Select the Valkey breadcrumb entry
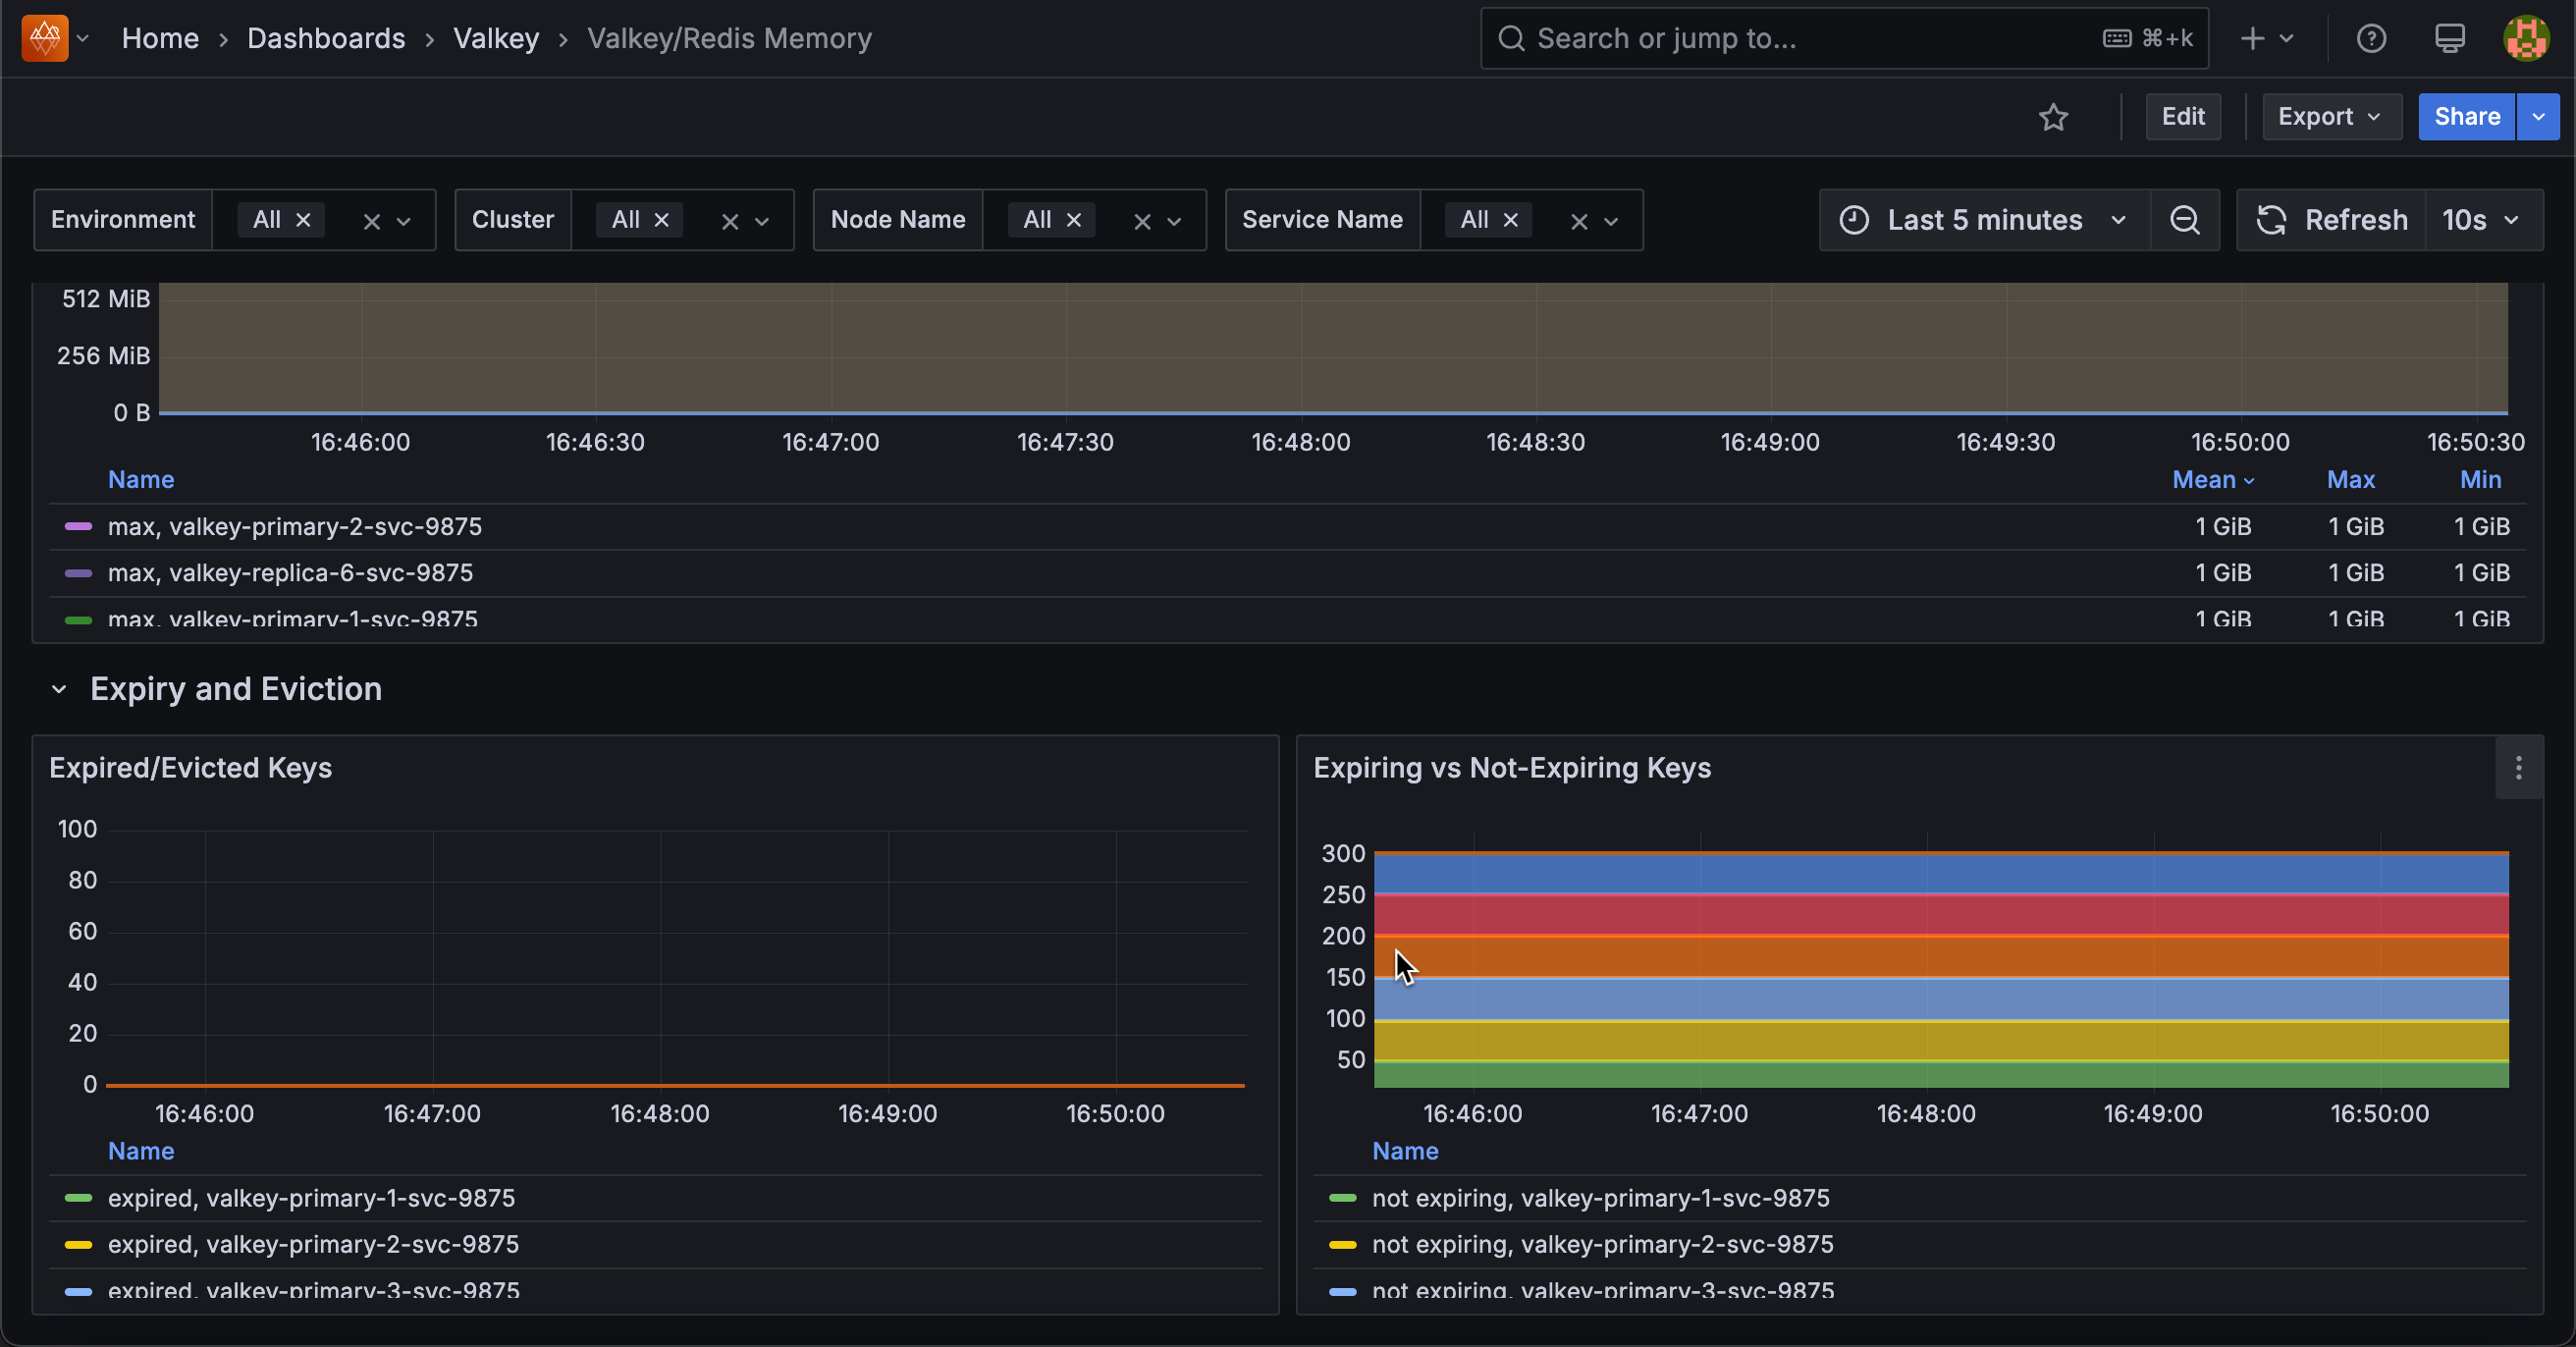This screenshot has width=2576, height=1347. (x=495, y=38)
